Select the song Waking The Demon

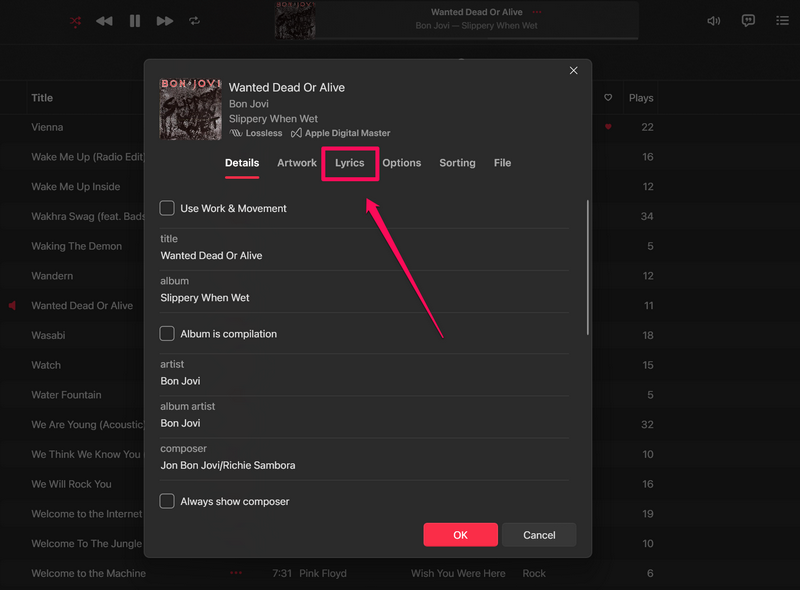[x=77, y=247]
